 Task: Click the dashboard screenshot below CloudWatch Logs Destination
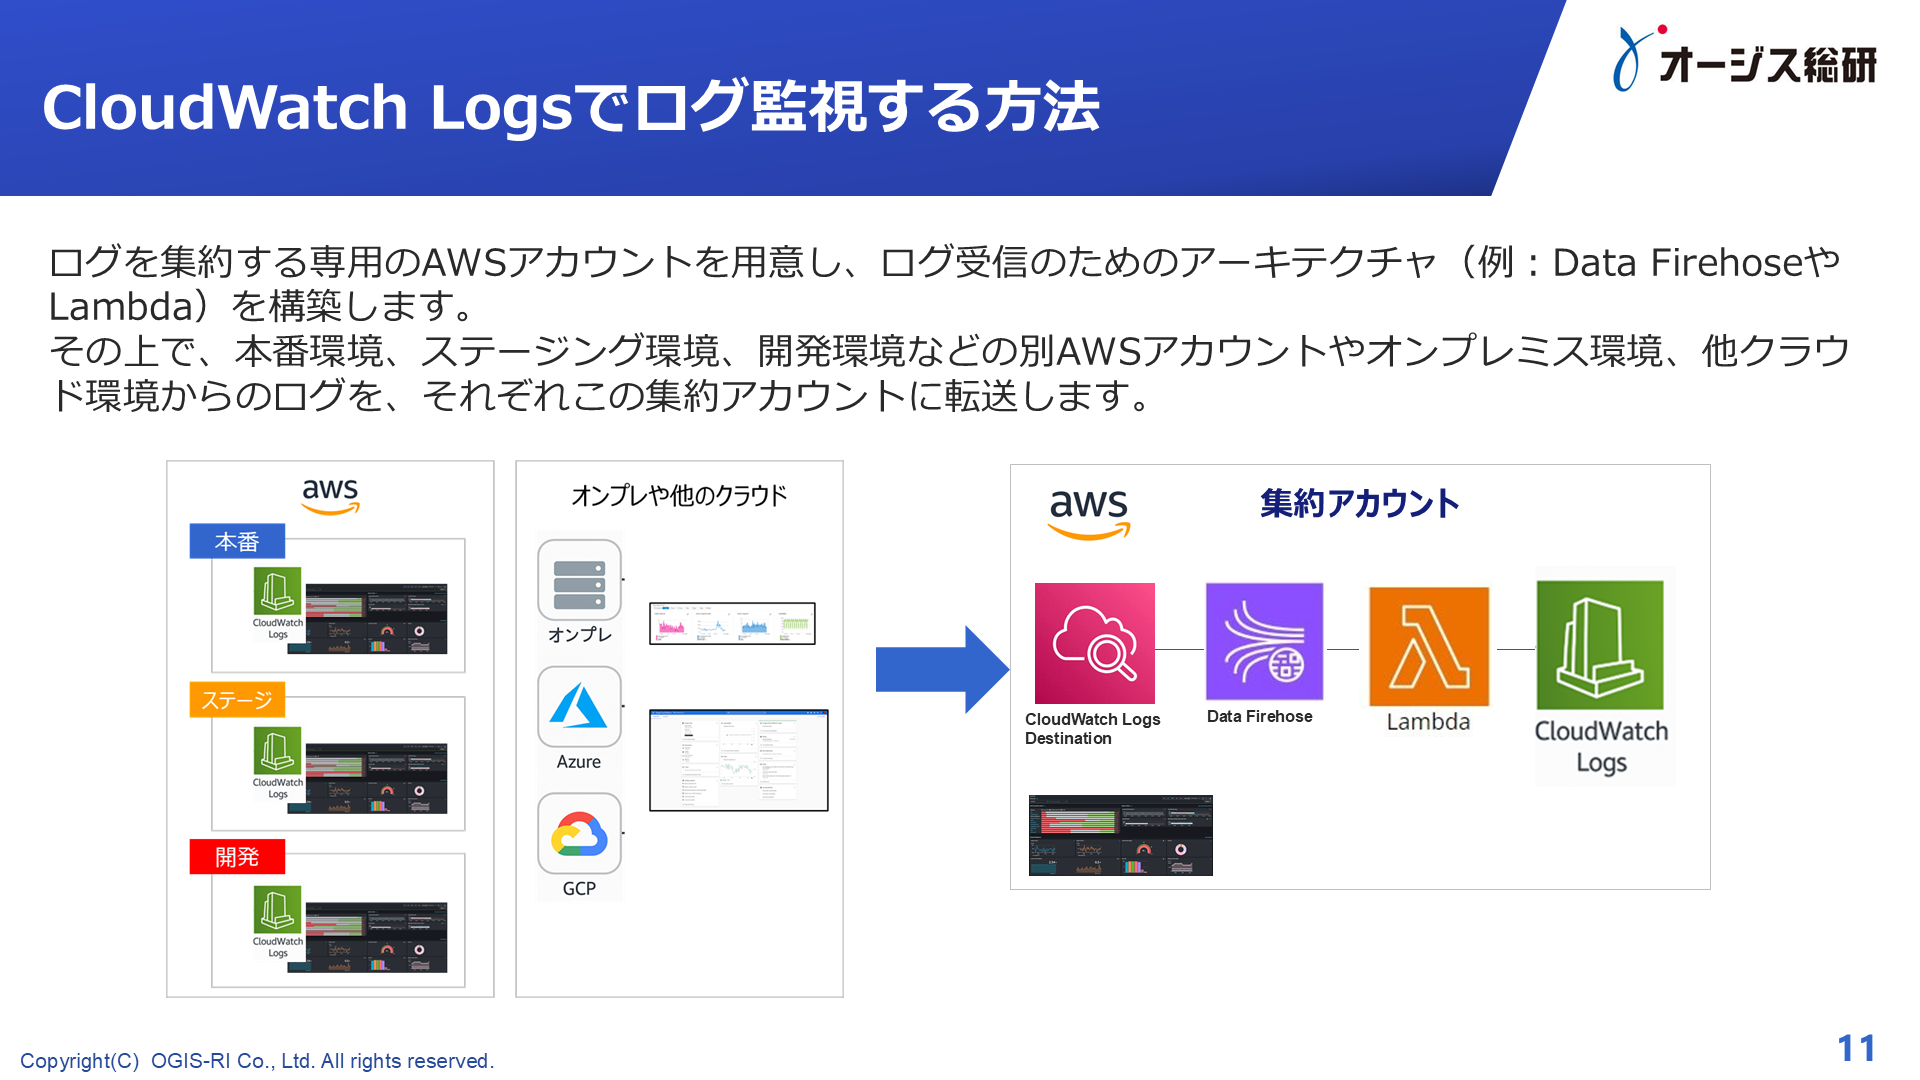click(x=1121, y=835)
